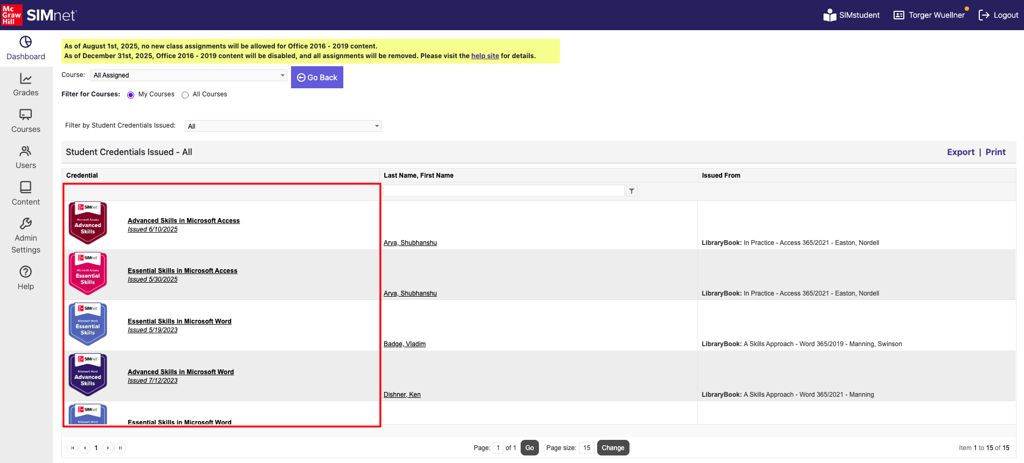
Task: Open the help site link
Action: [485, 56]
